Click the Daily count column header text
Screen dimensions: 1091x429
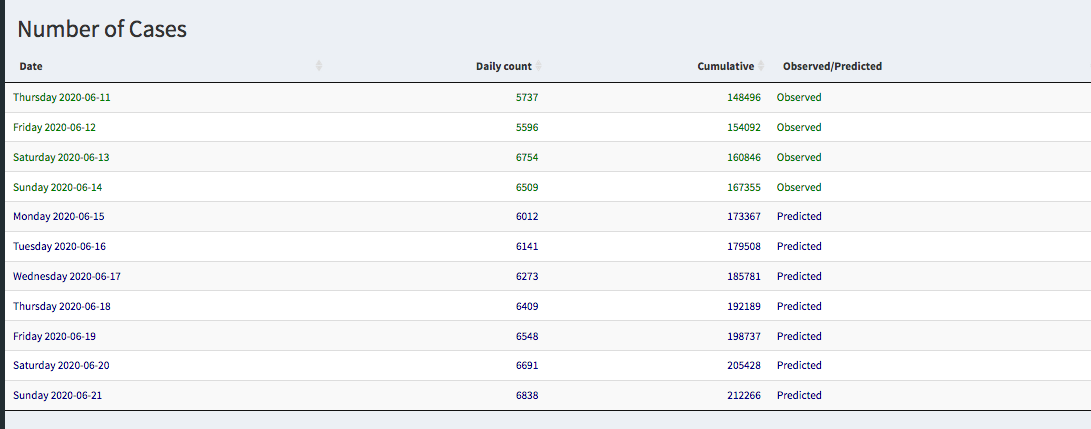tap(503, 66)
